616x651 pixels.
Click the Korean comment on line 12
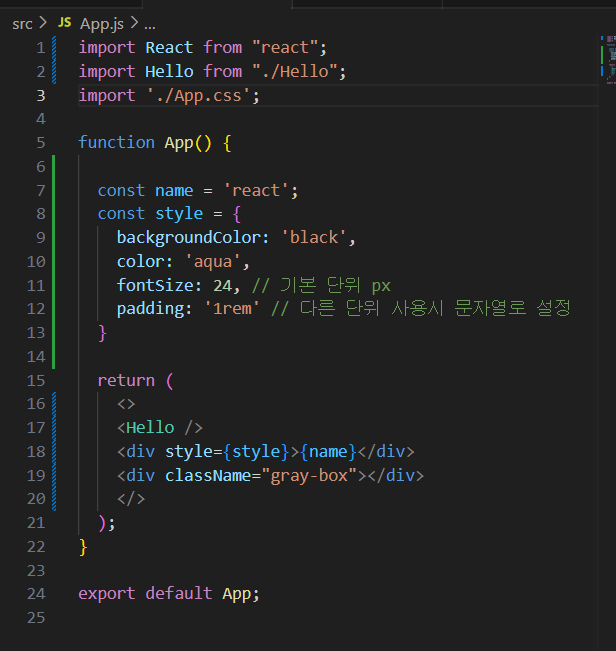421,308
